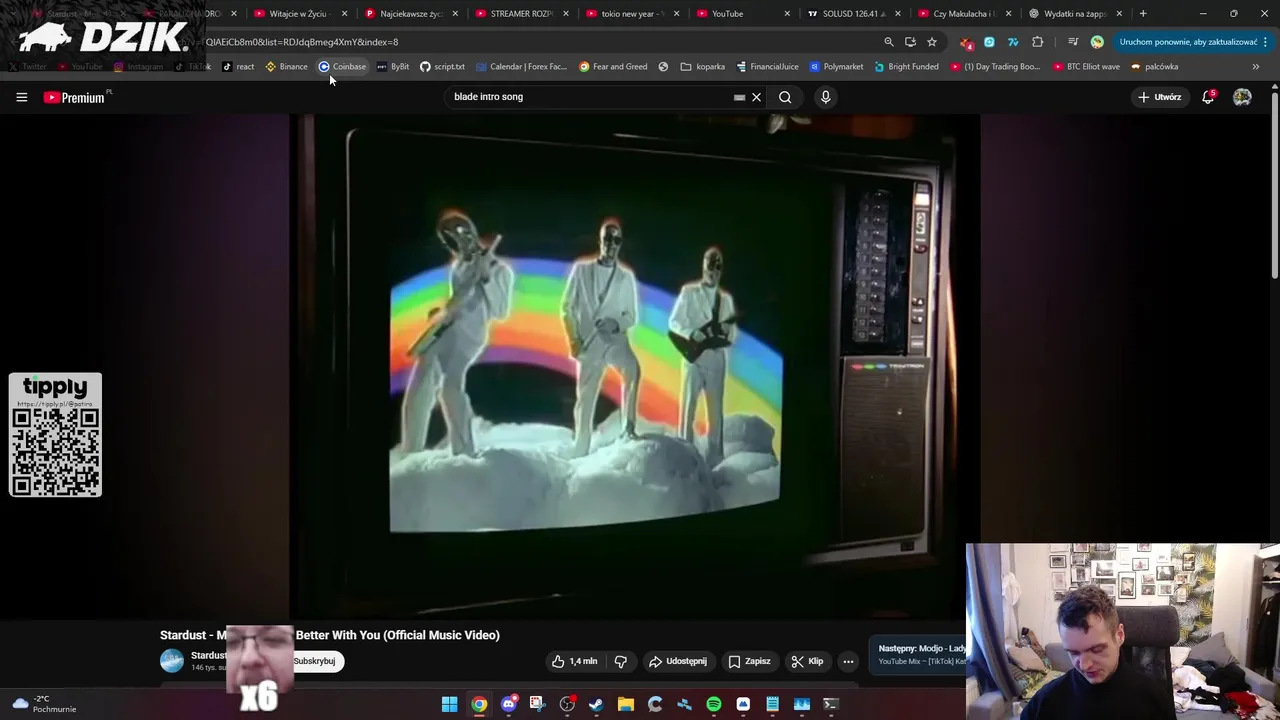Switch to the "Najciekawsze życi" tab
This screenshot has width=1280, height=720.
[x=411, y=14]
